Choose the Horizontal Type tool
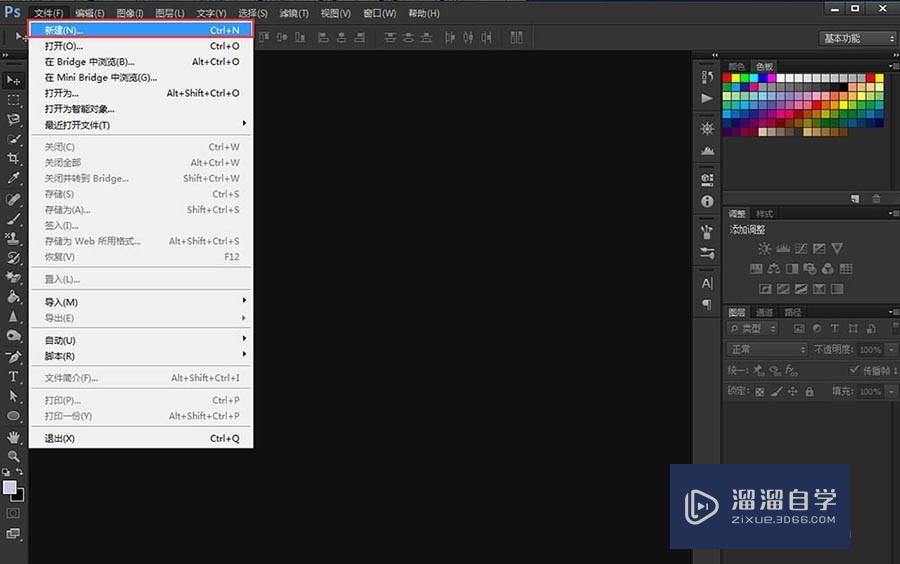This screenshot has height=564, width=900. pos(13,377)
